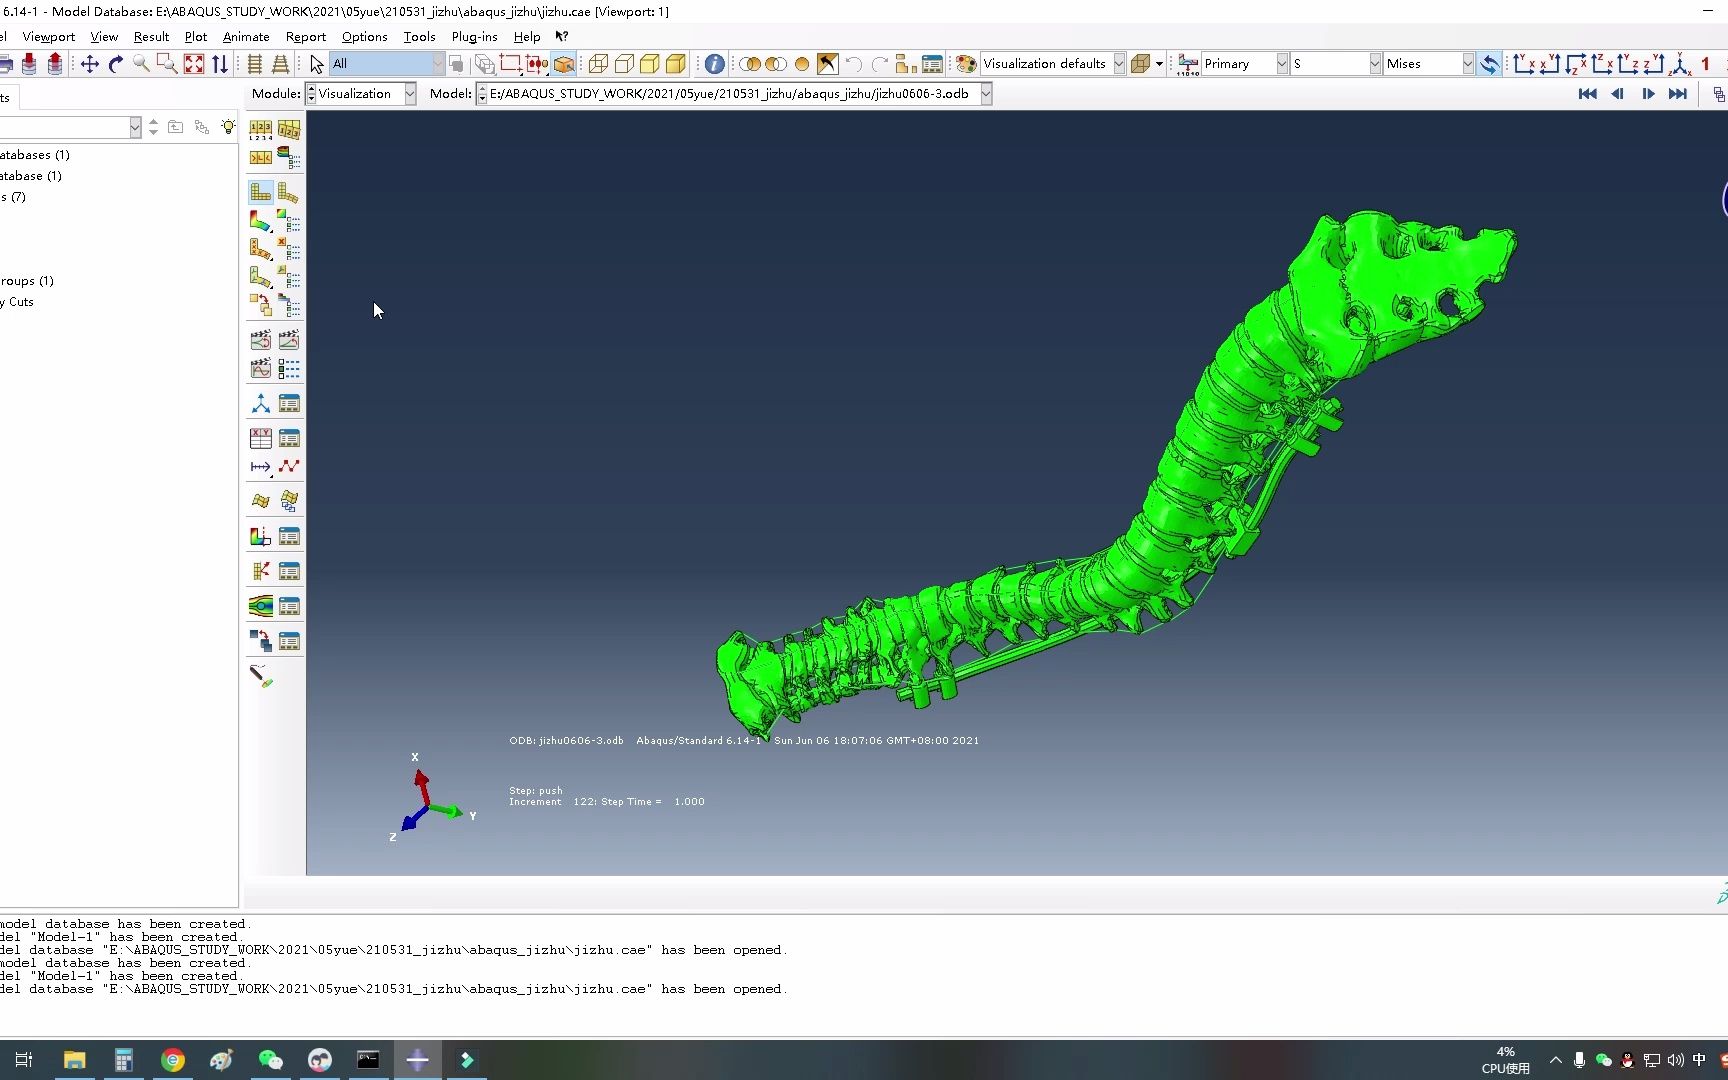Activate the Magnify View tool
The image size is (1728, 1080).
141,64
